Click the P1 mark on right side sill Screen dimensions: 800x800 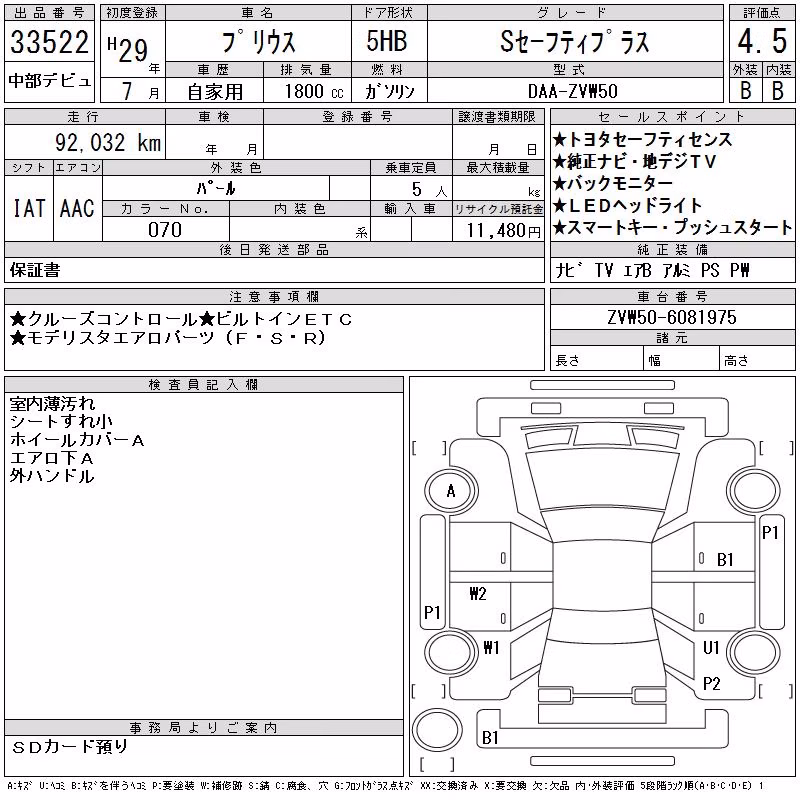coord(770,533)
